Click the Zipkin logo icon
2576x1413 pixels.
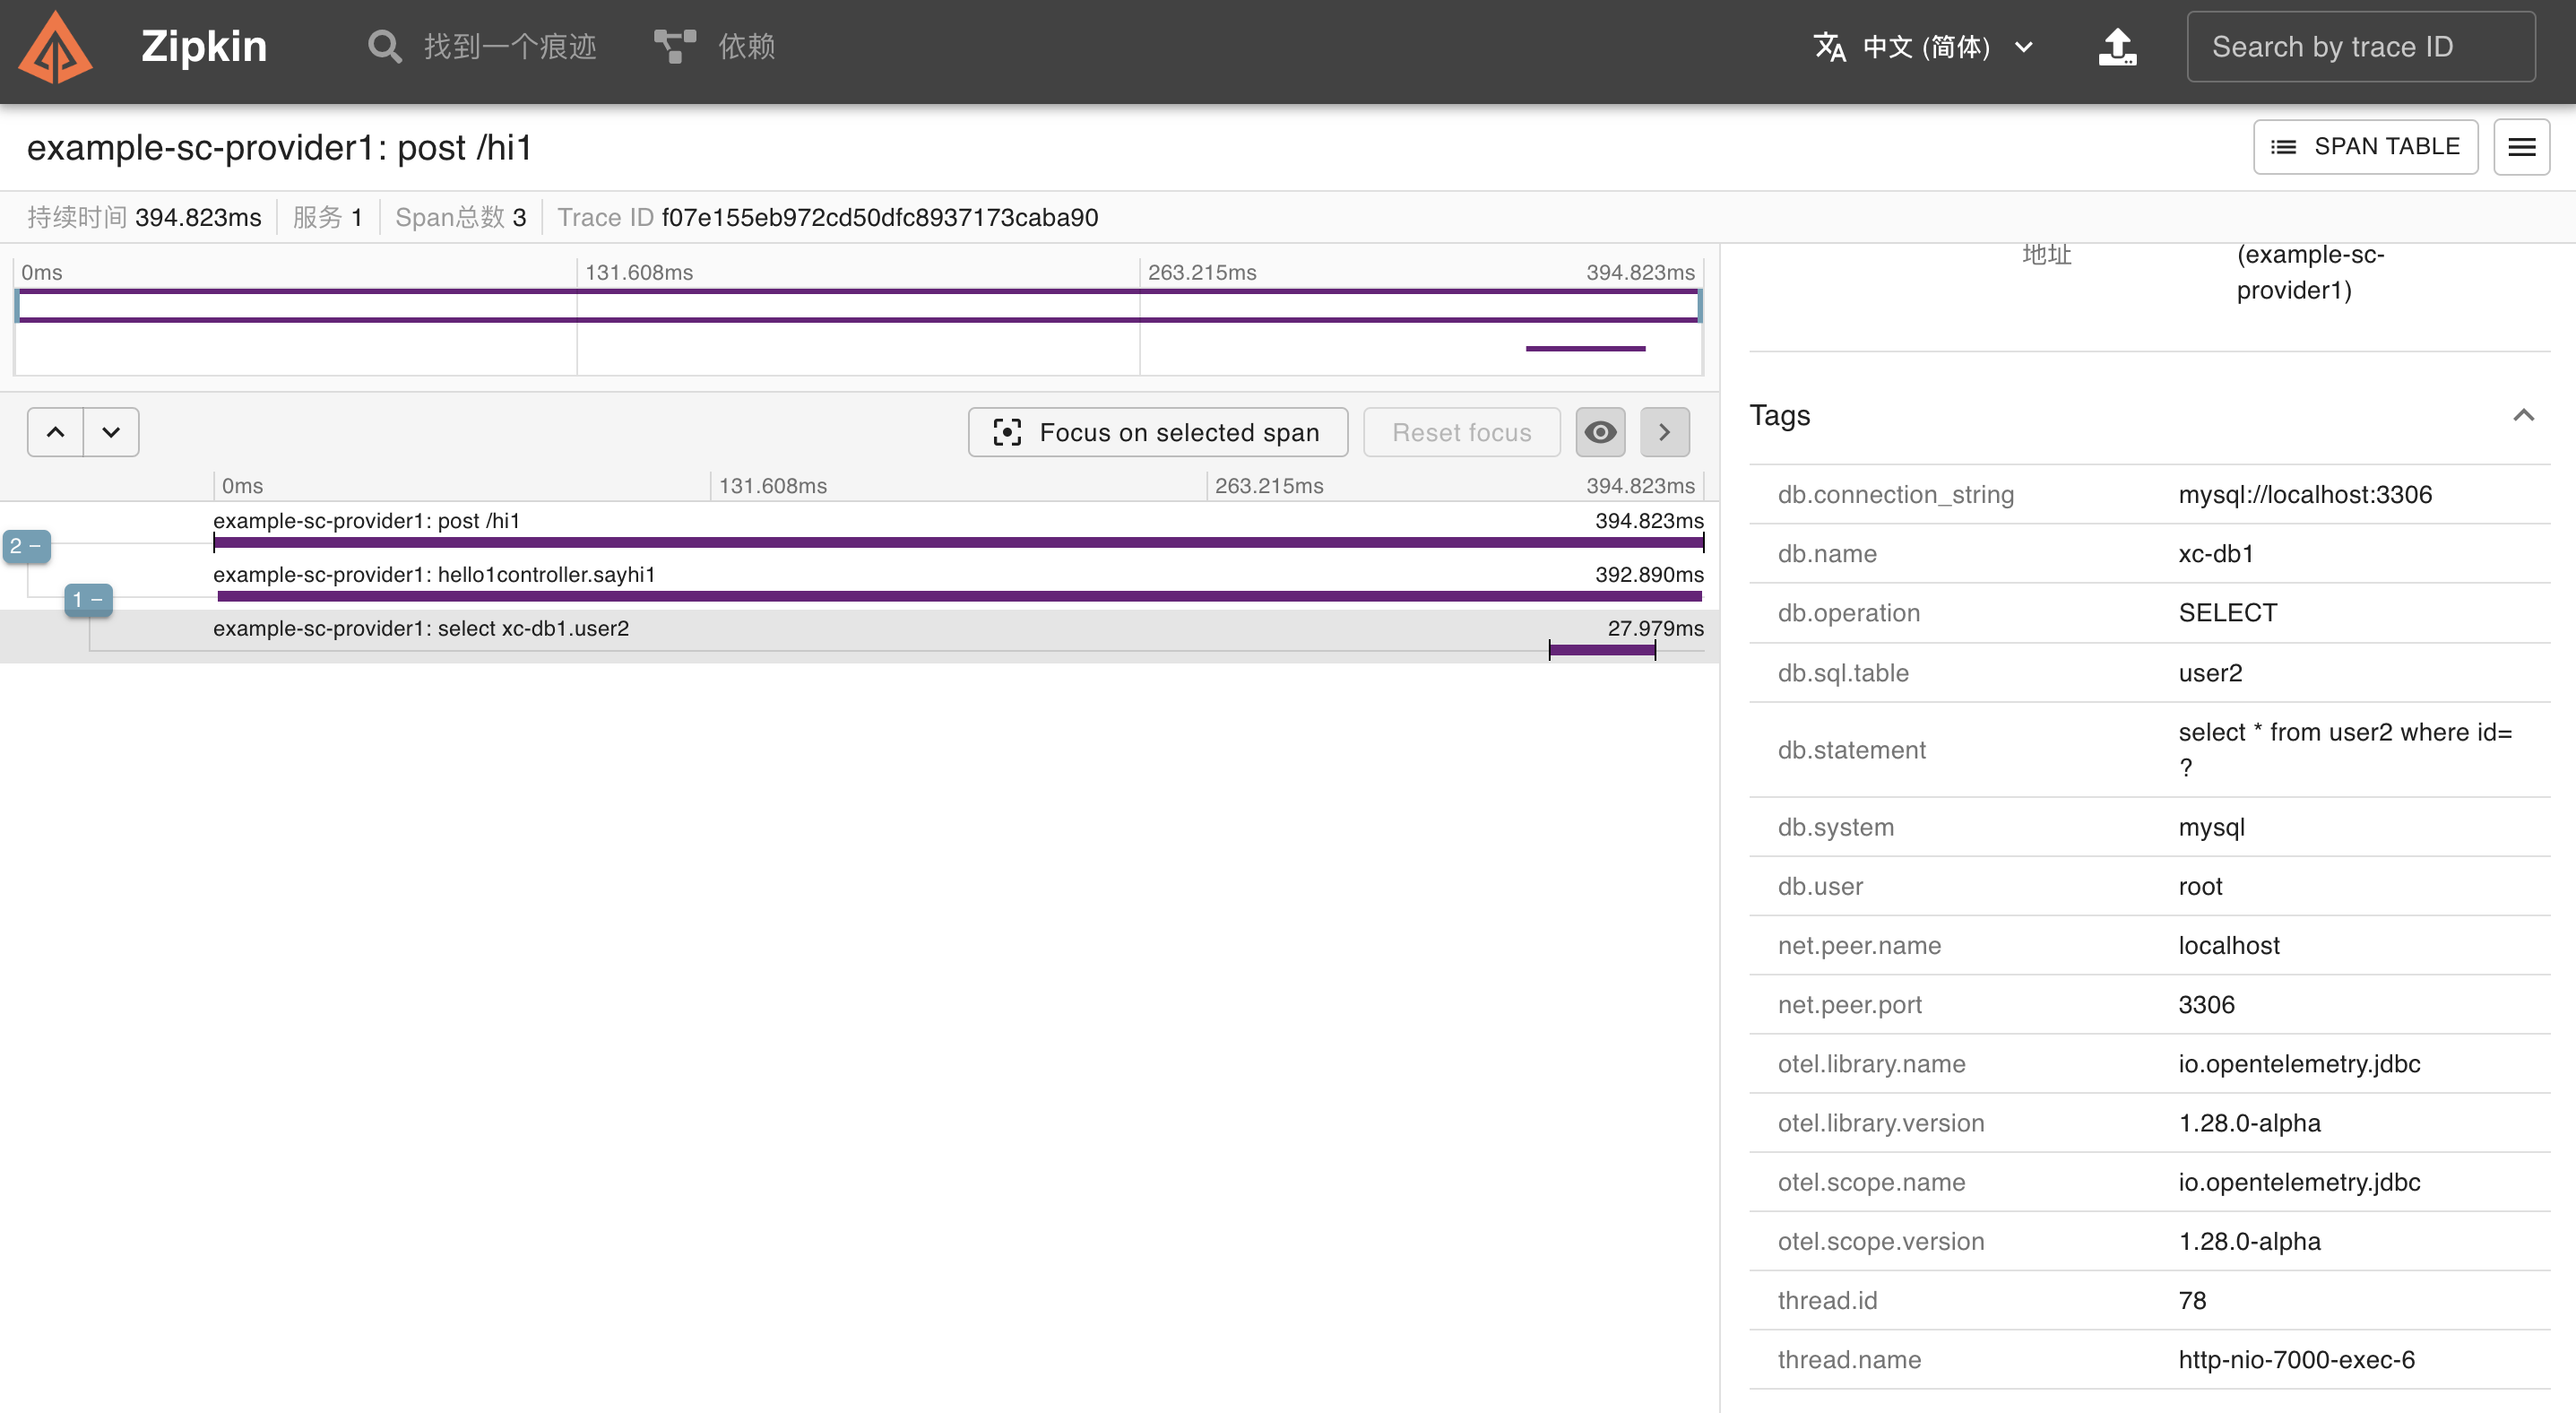(56, 46)
